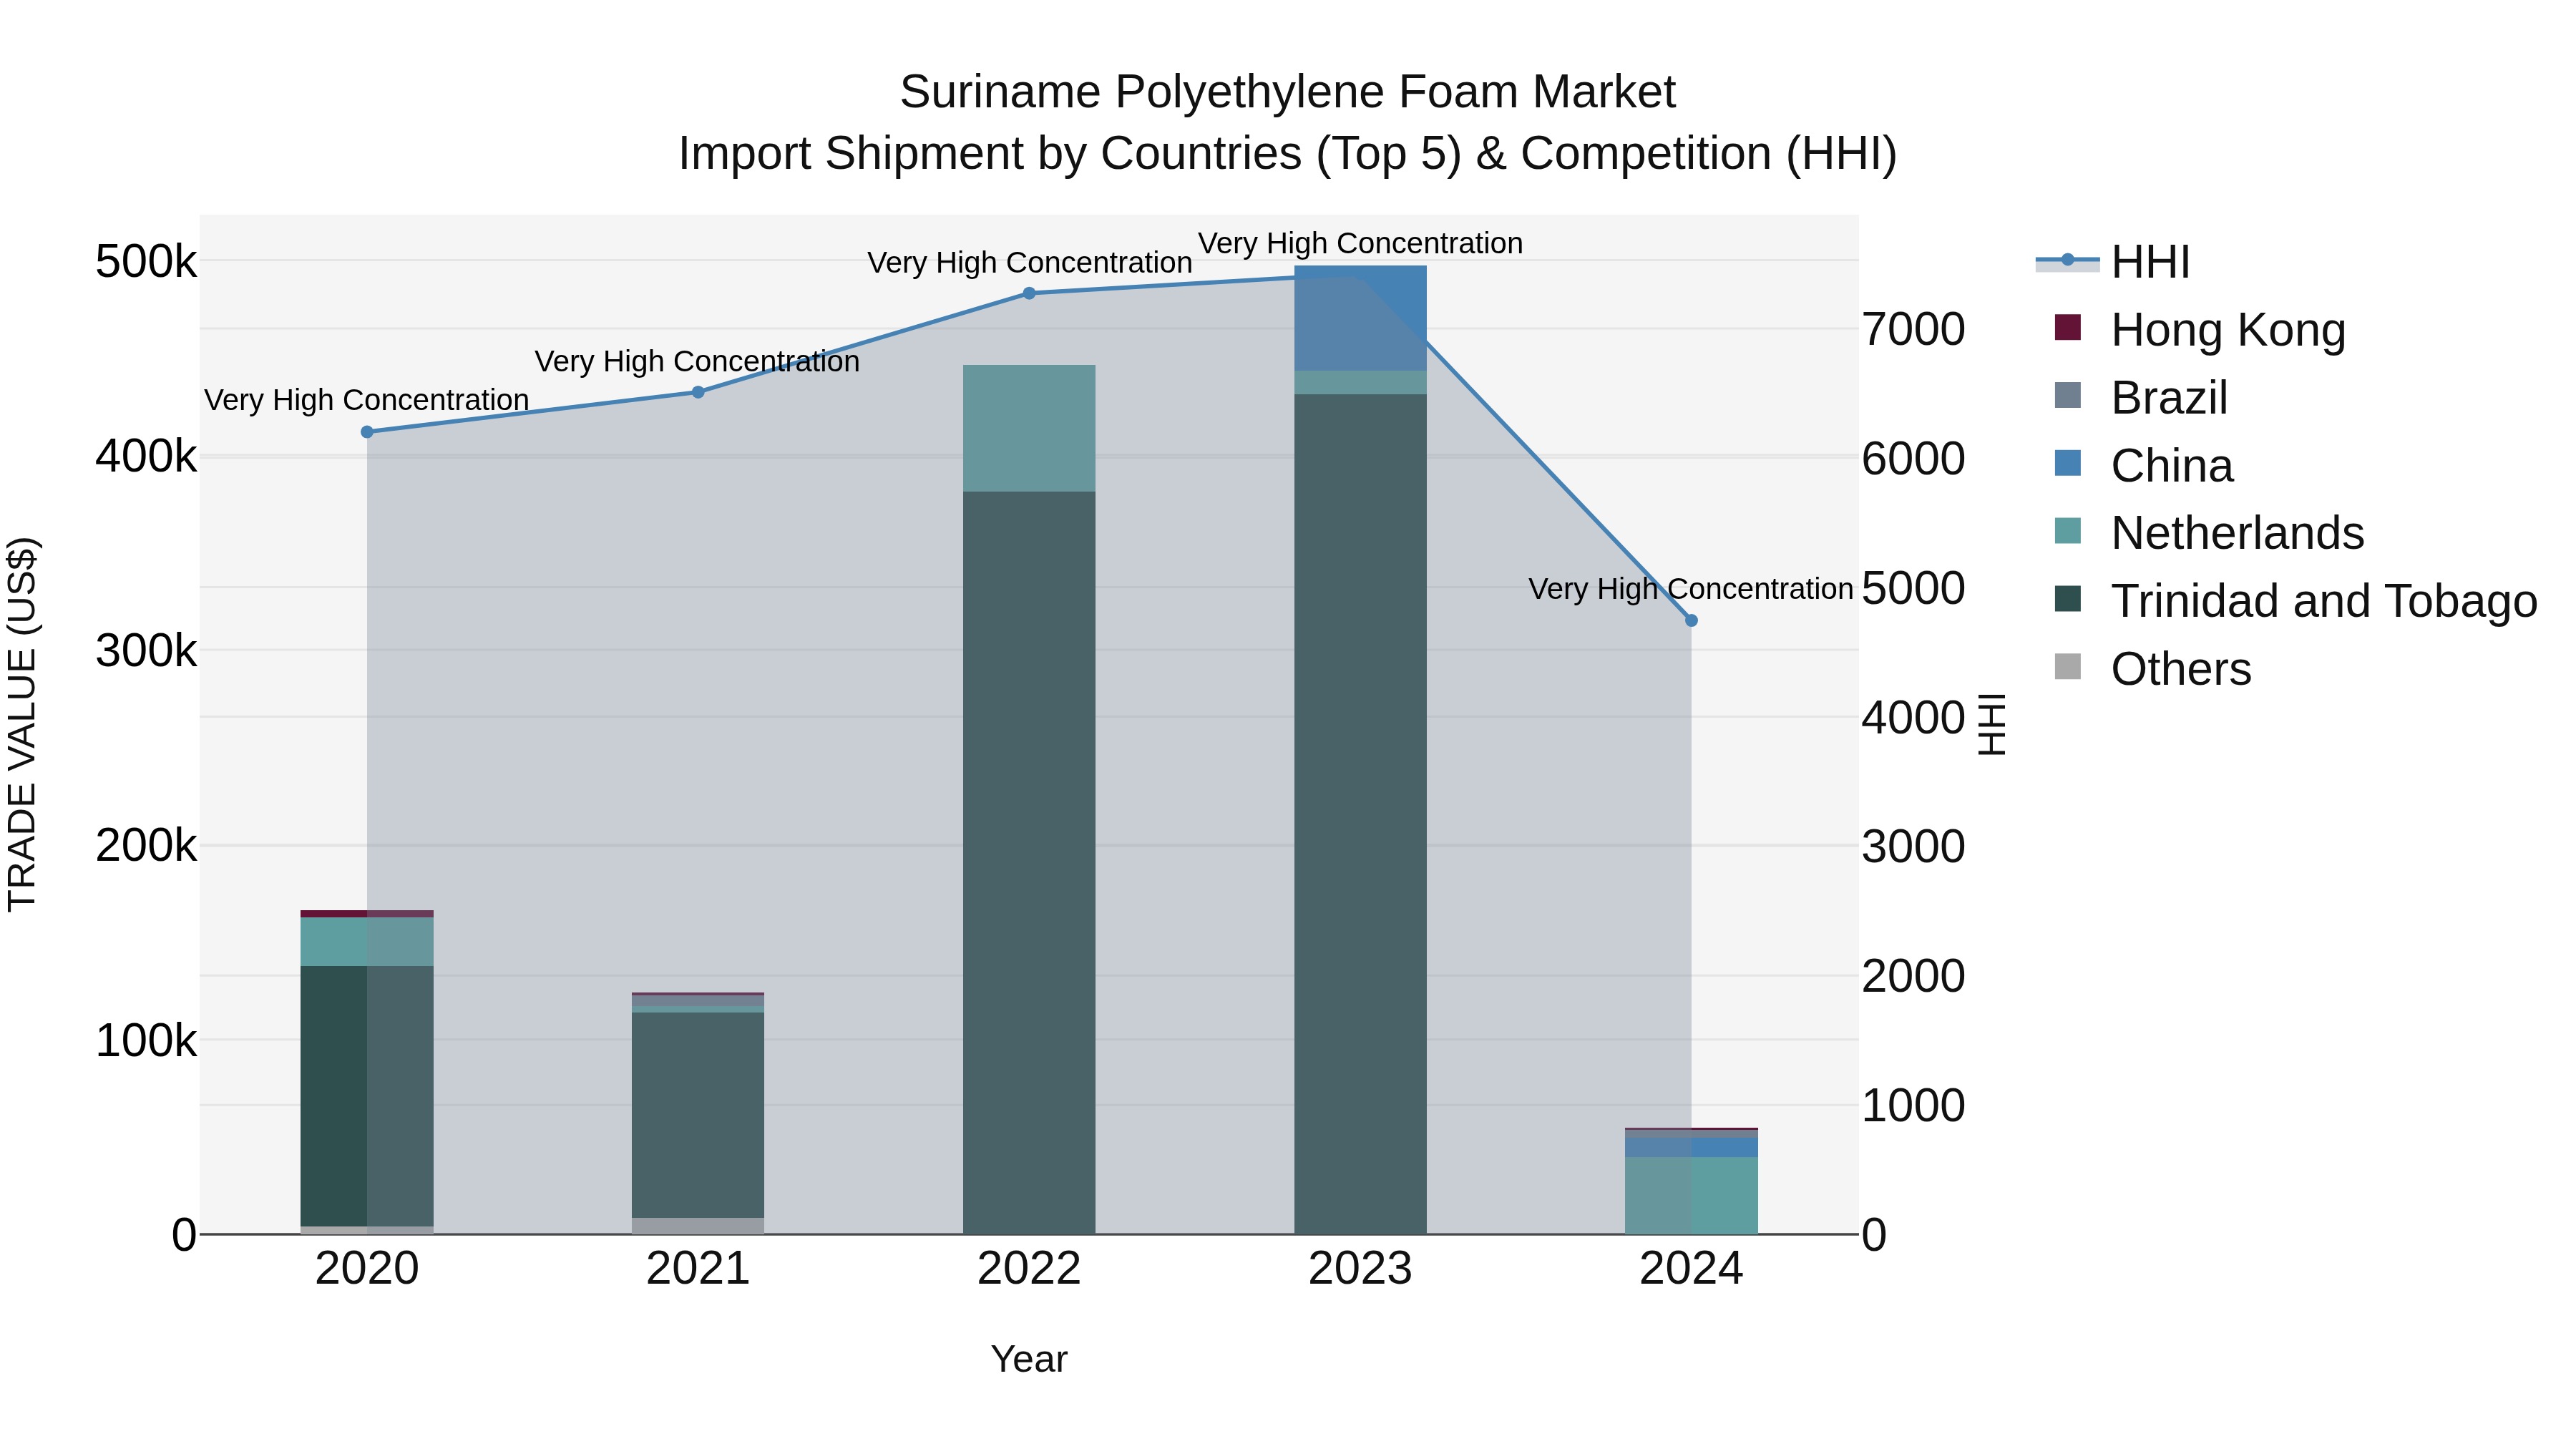This screenshot has height=1449, width=2576.
Task: Click the 2020 Netherlands bar segment
Action: pos(367,941)
